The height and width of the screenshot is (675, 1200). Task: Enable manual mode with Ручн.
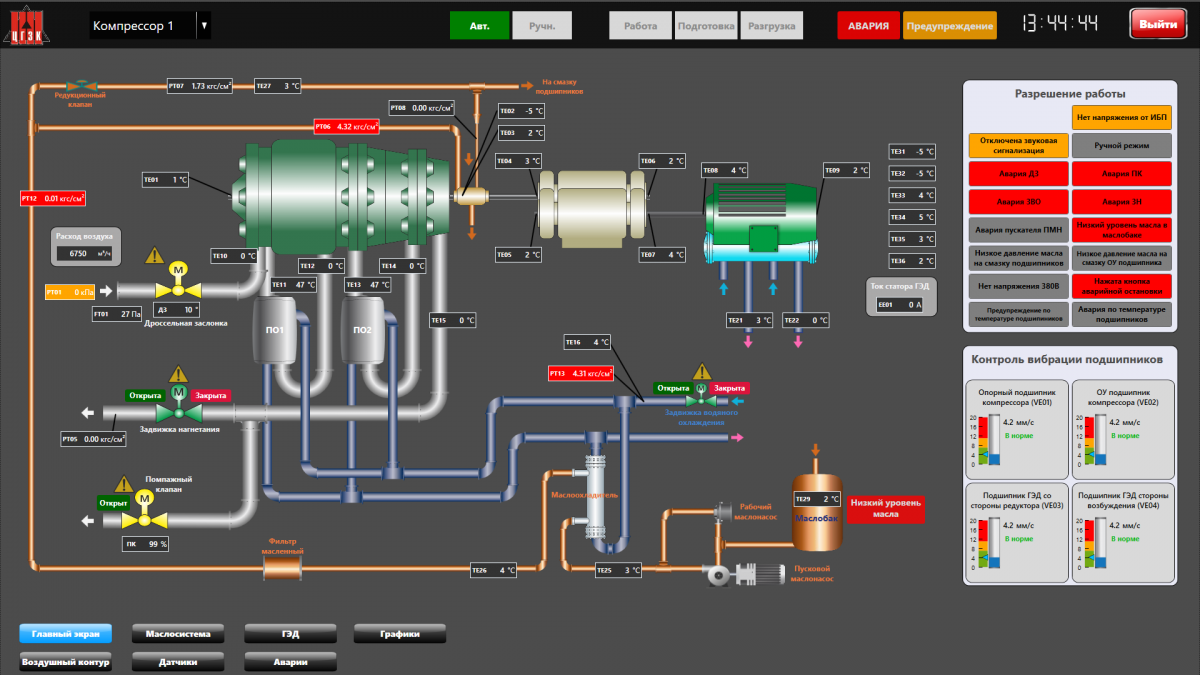pyautogui.click(x=541, y=25)
